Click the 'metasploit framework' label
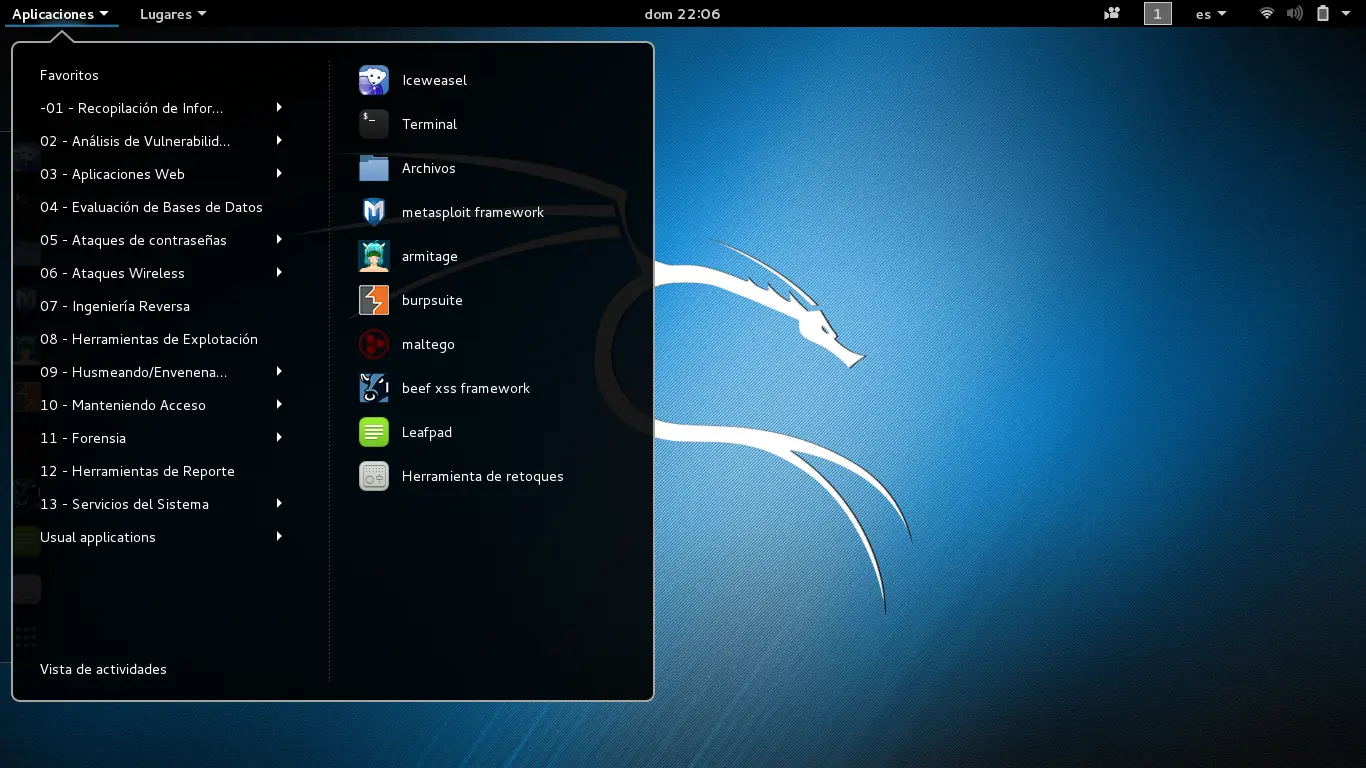The height and width of the screenshot is (768, 1366). tap(473, 212)
